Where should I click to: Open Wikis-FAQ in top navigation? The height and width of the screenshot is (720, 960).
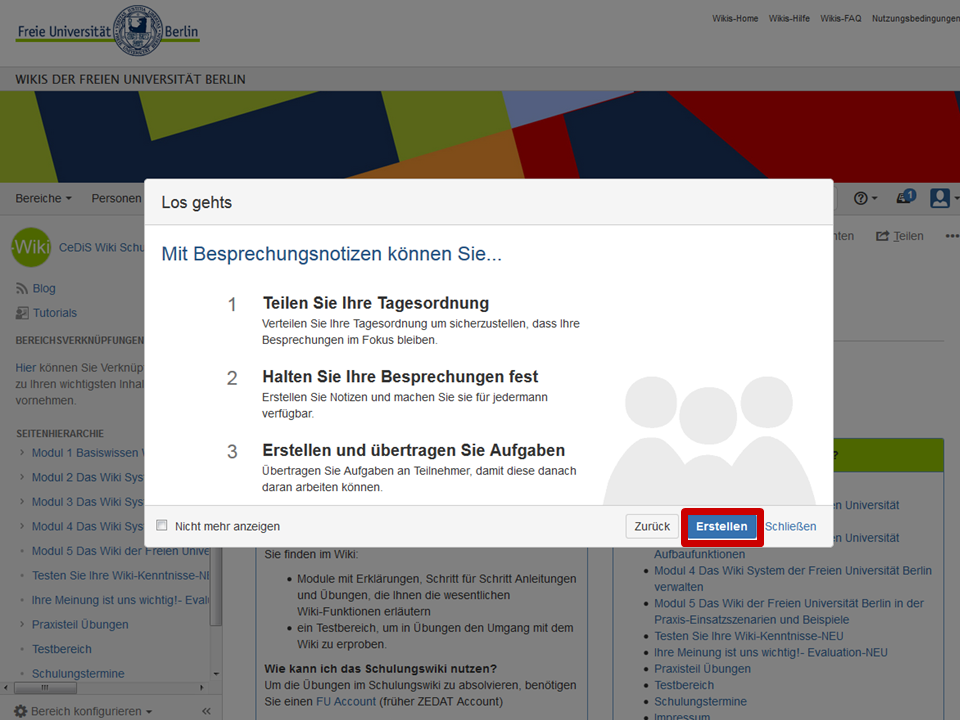[841, 18]
